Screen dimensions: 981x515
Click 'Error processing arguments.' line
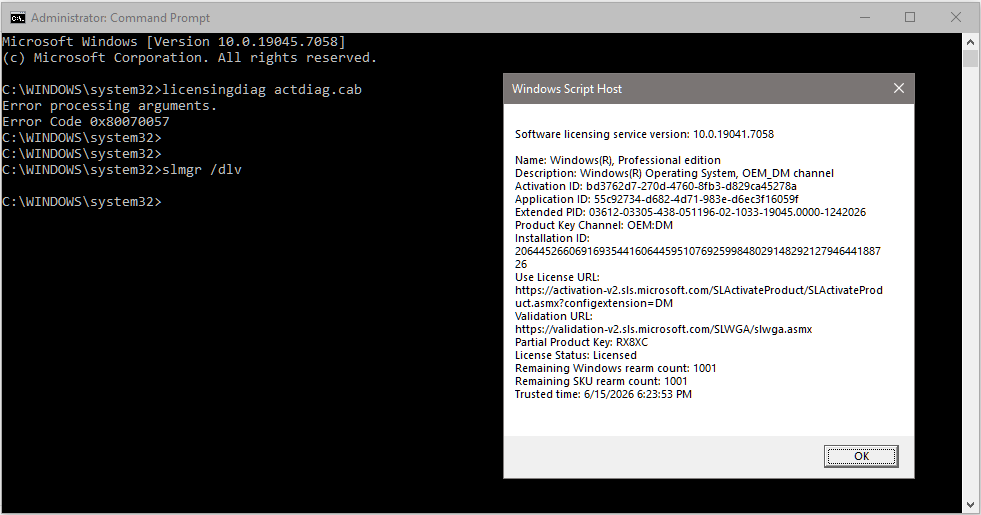point(109,106)
